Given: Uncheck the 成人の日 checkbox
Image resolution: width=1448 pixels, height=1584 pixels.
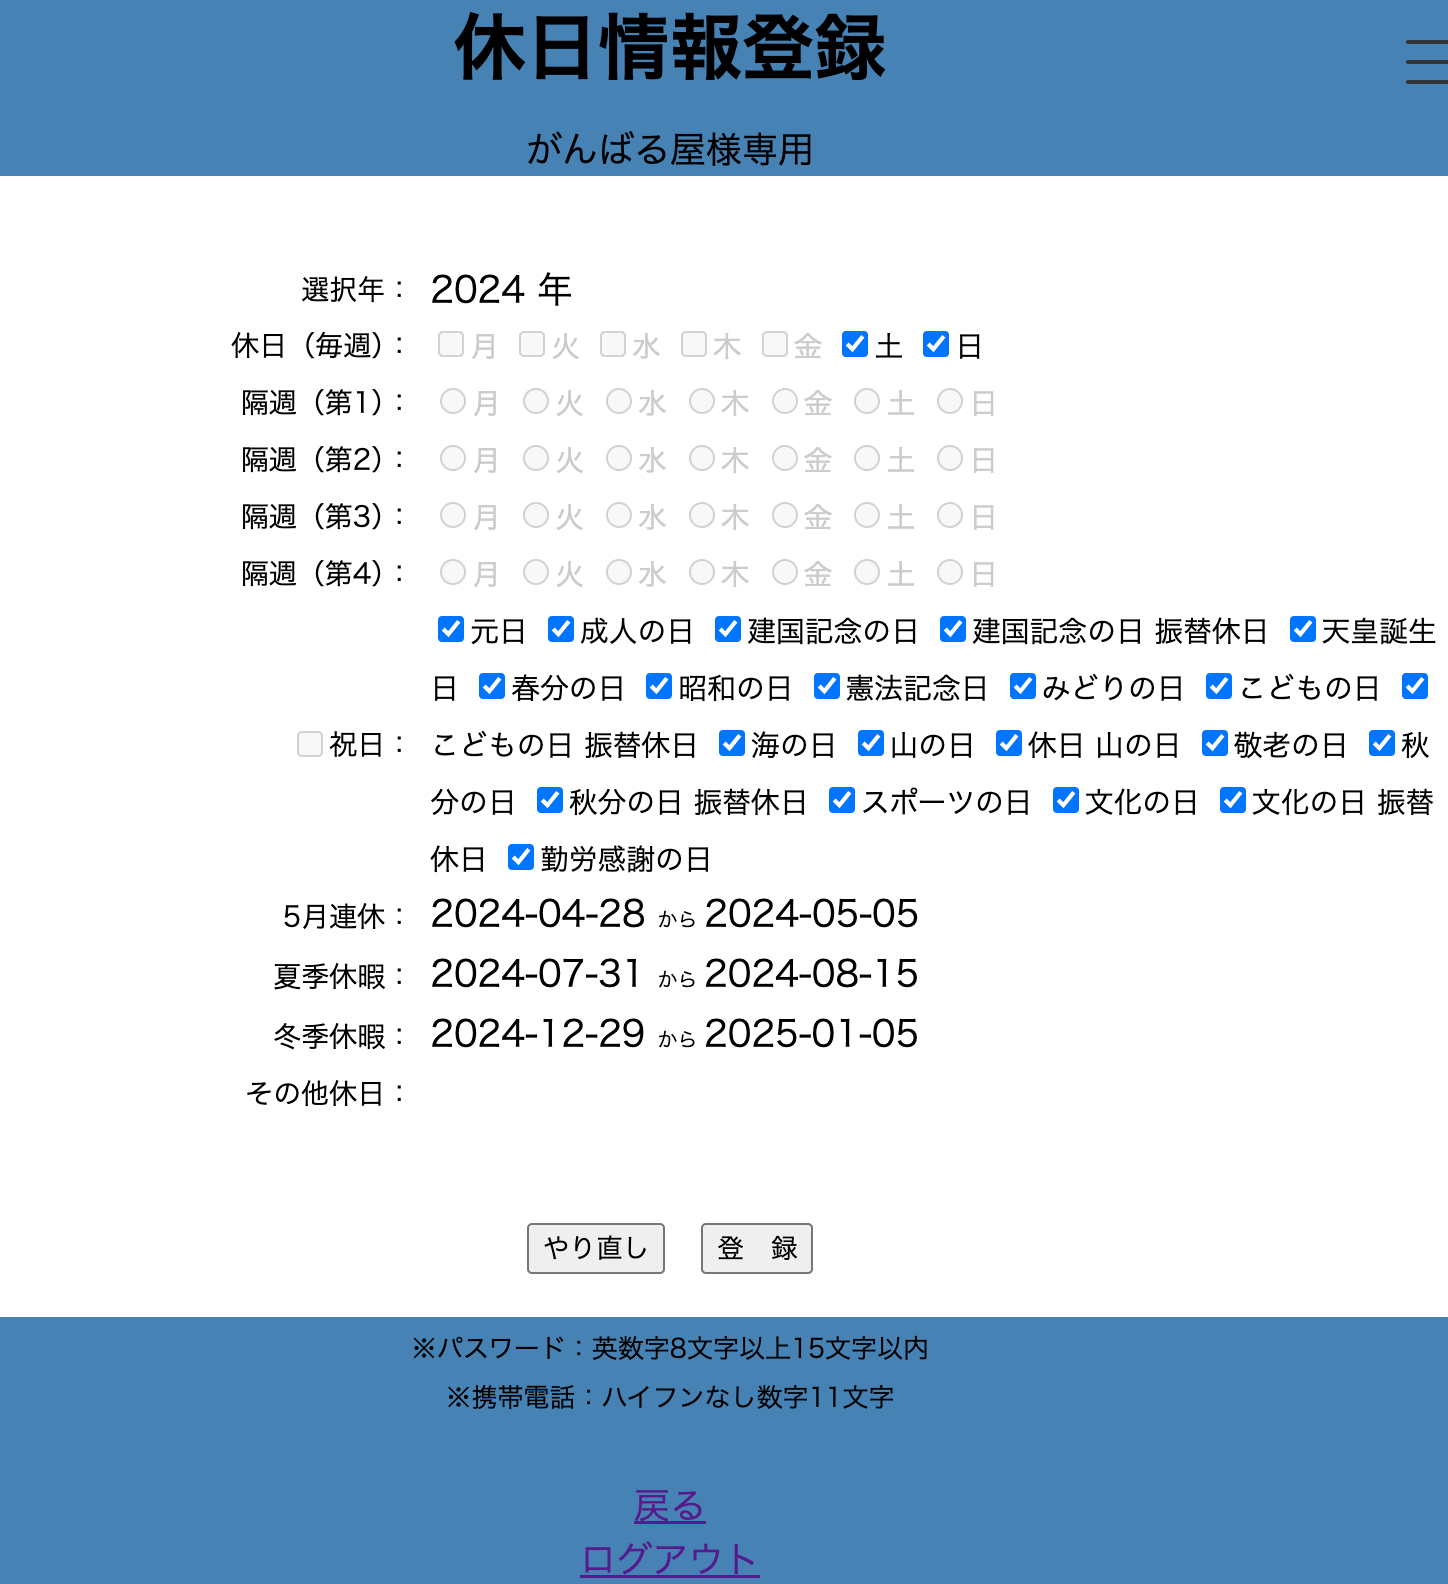Looking at the screenshot, I should coord(561,629).
